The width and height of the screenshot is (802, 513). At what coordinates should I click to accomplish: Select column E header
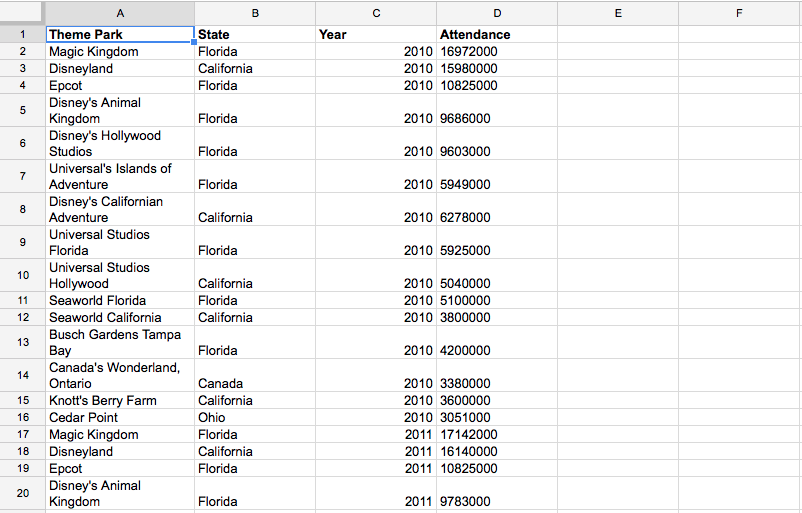(x=618, y=13)
